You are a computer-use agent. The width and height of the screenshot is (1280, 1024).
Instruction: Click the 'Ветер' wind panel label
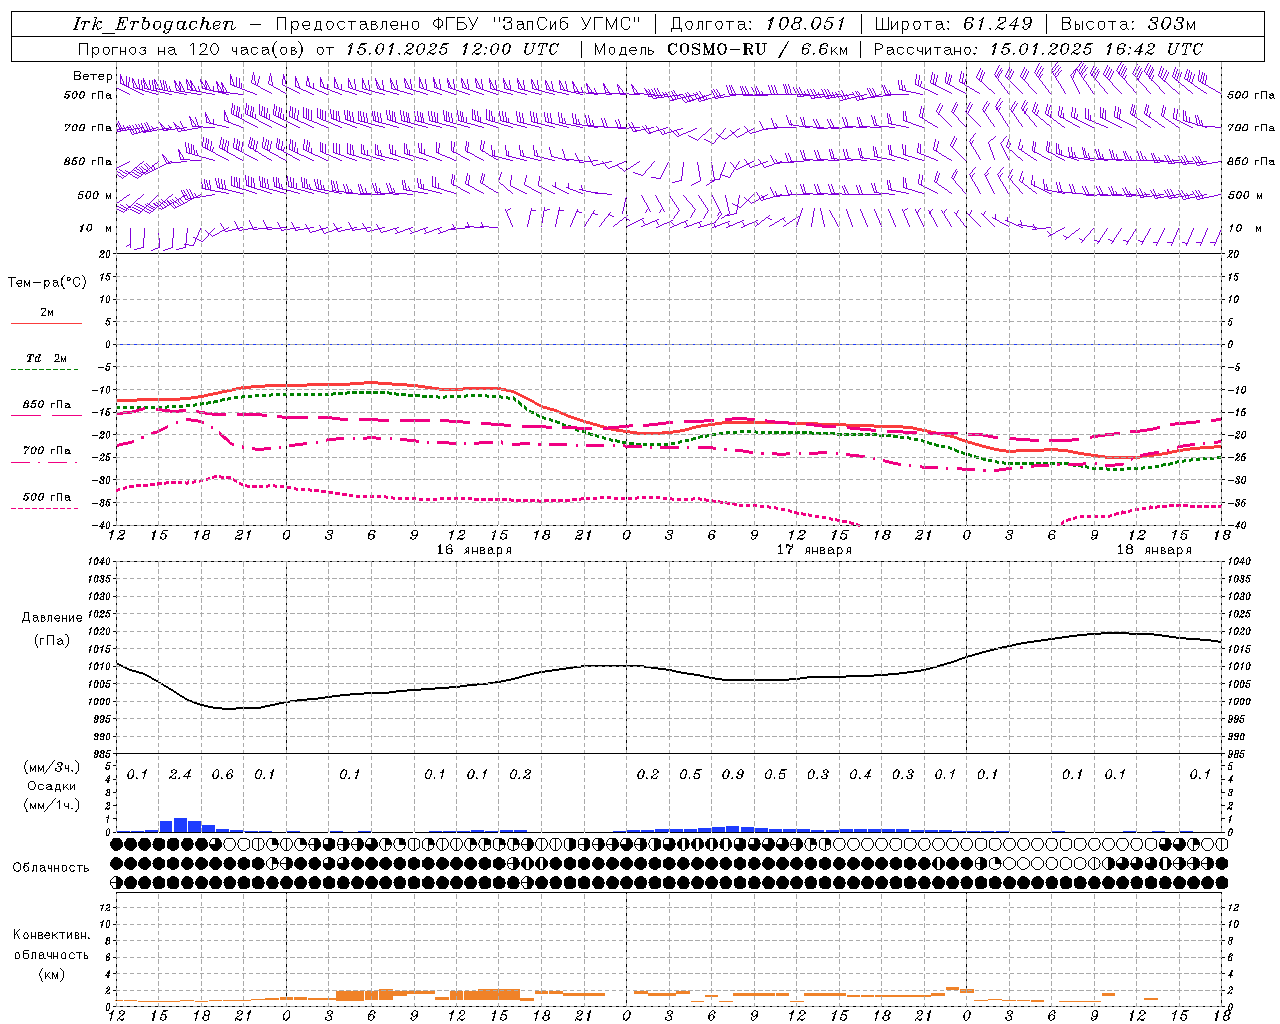92,76
